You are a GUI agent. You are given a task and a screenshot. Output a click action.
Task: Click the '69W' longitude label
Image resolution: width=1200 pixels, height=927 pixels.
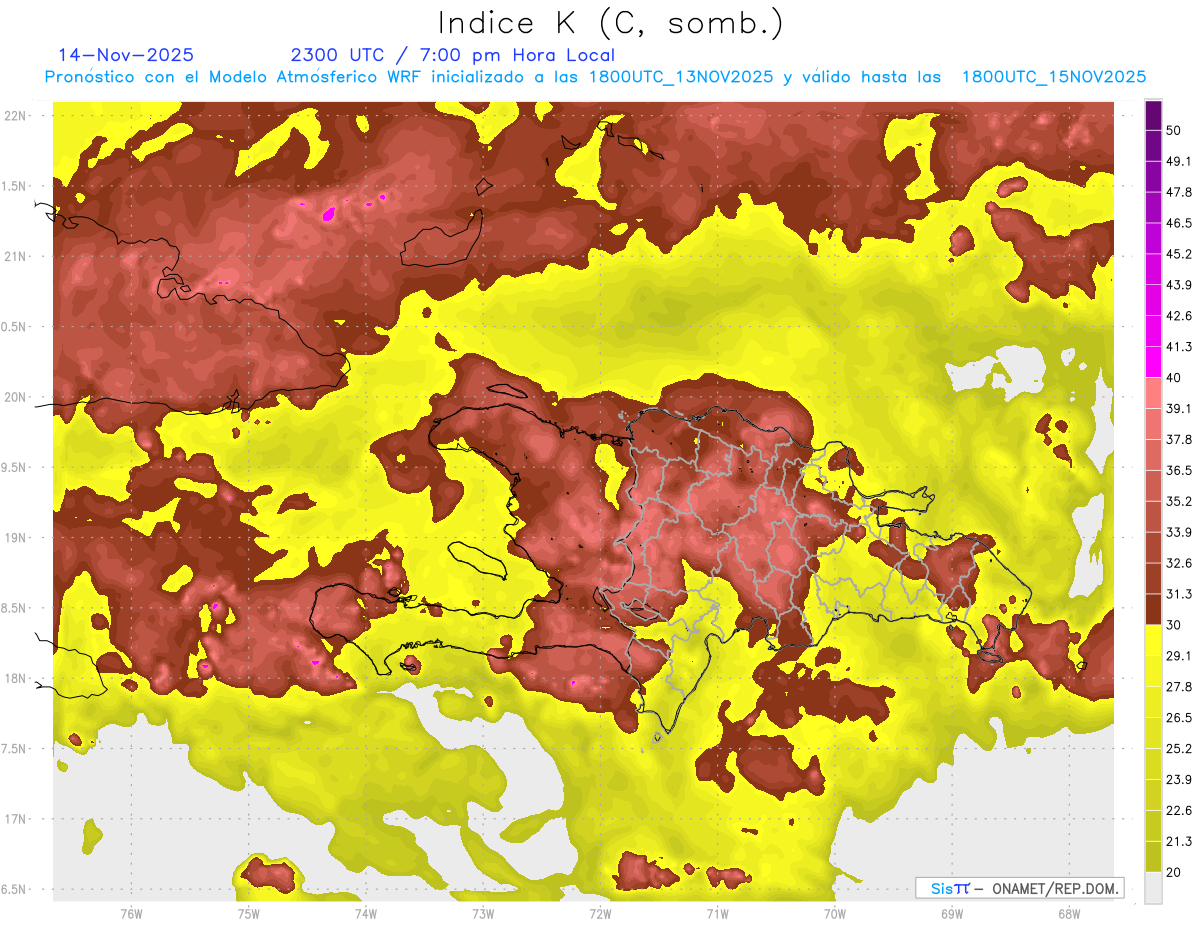point(952,915)
